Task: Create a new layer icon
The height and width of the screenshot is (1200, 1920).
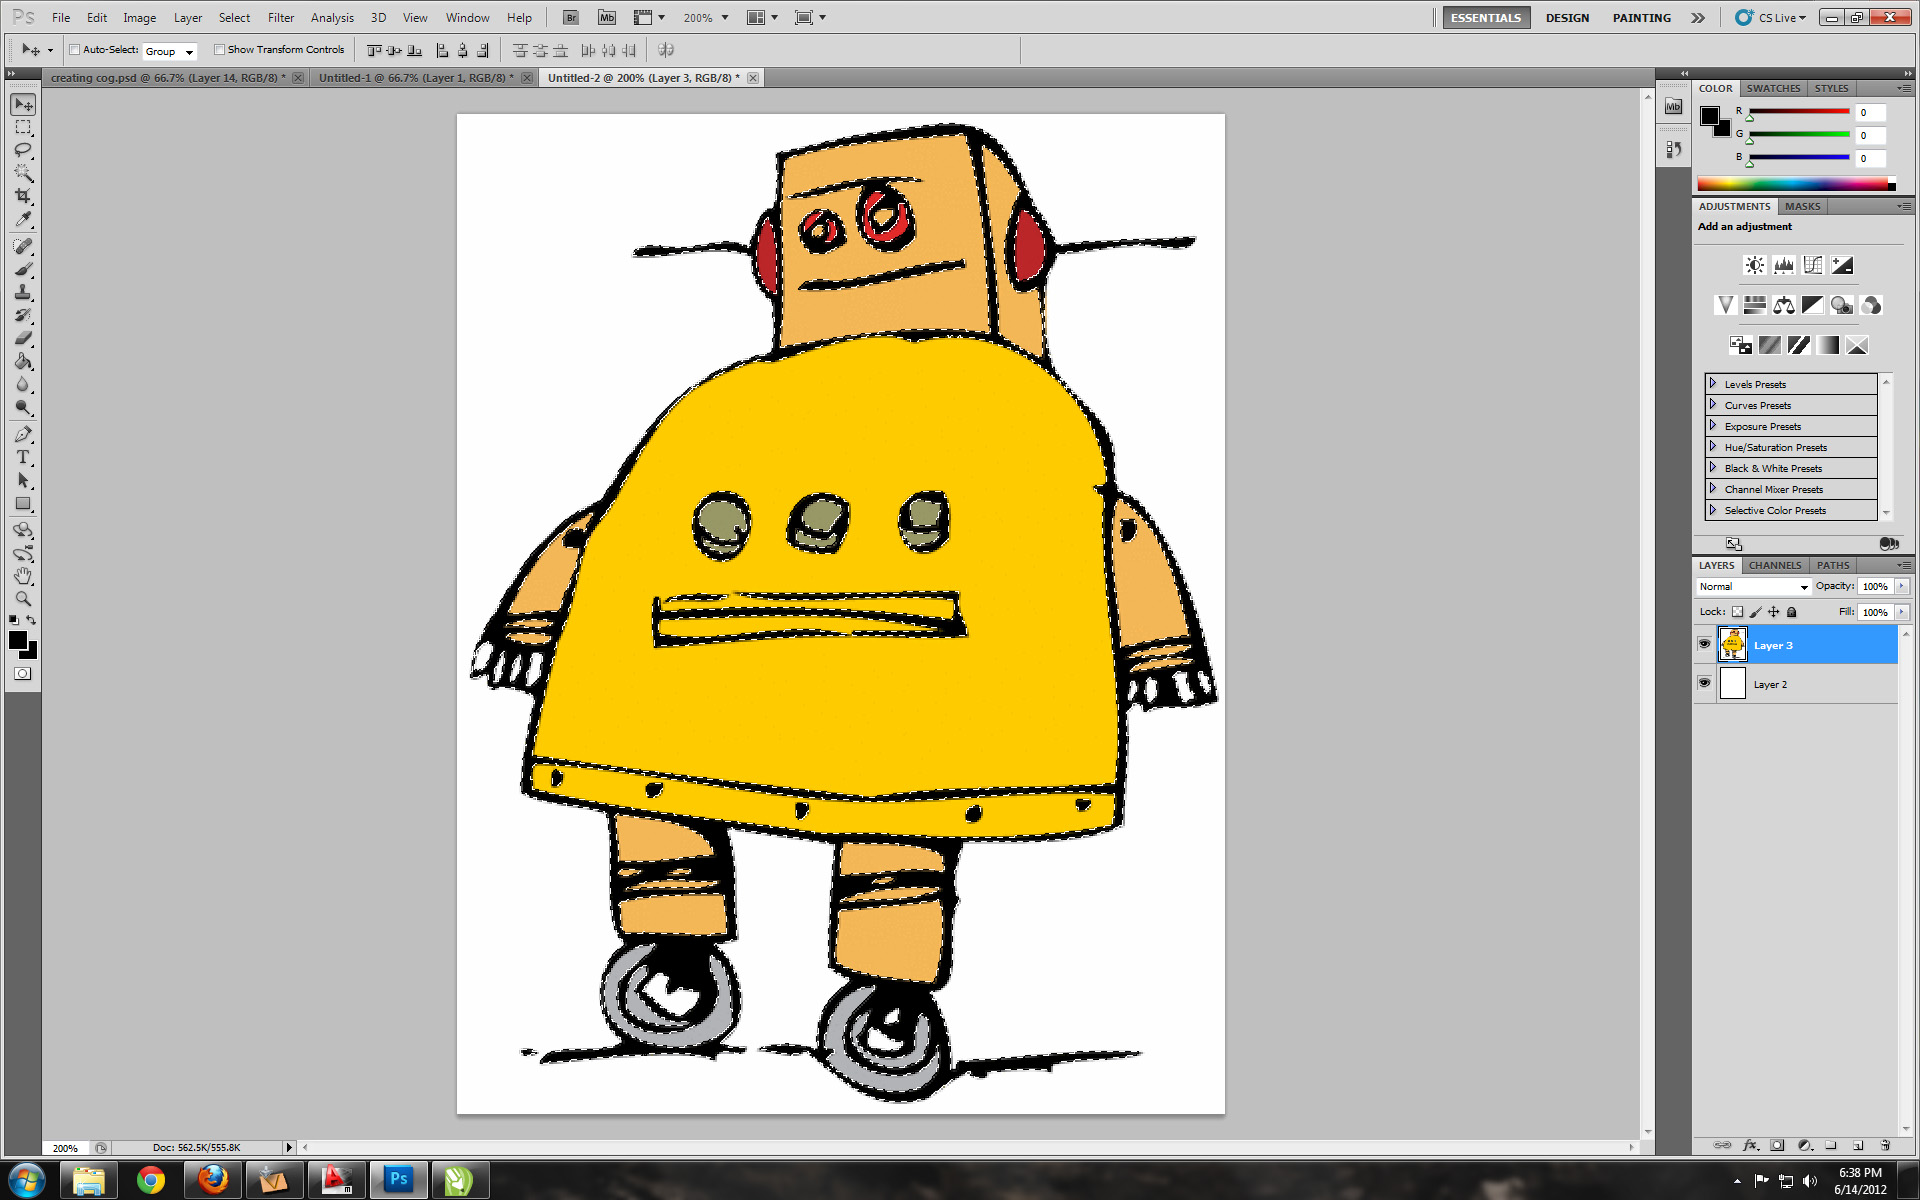Action: 1858,1145
